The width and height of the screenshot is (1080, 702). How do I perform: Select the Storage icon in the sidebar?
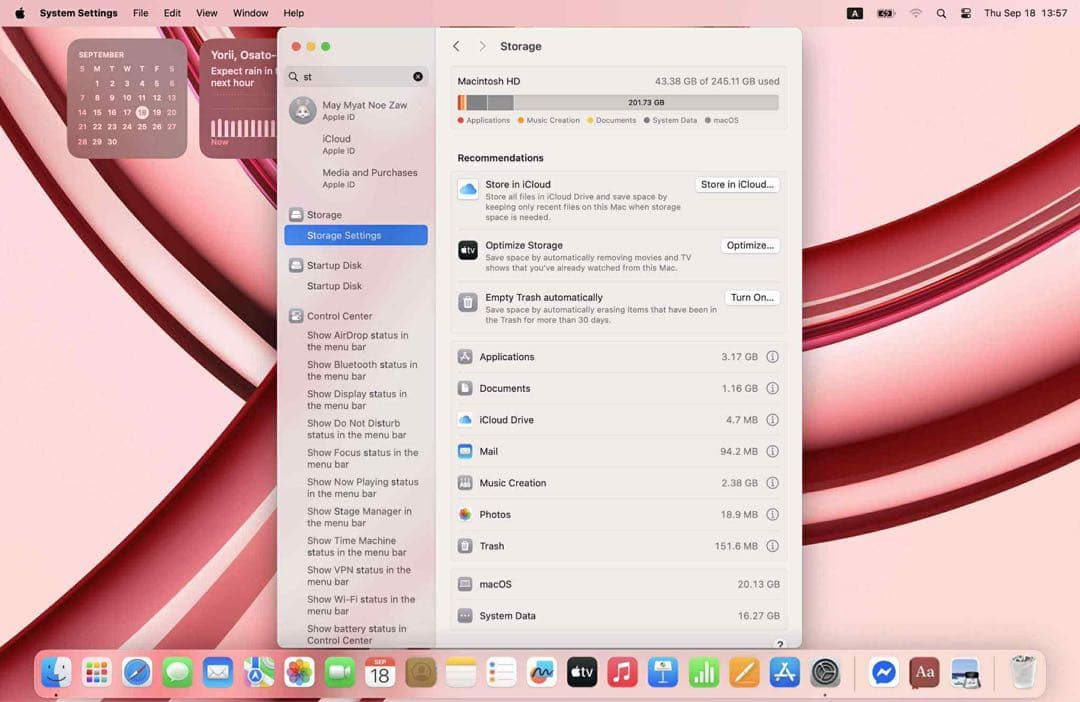tap(295, 214)
